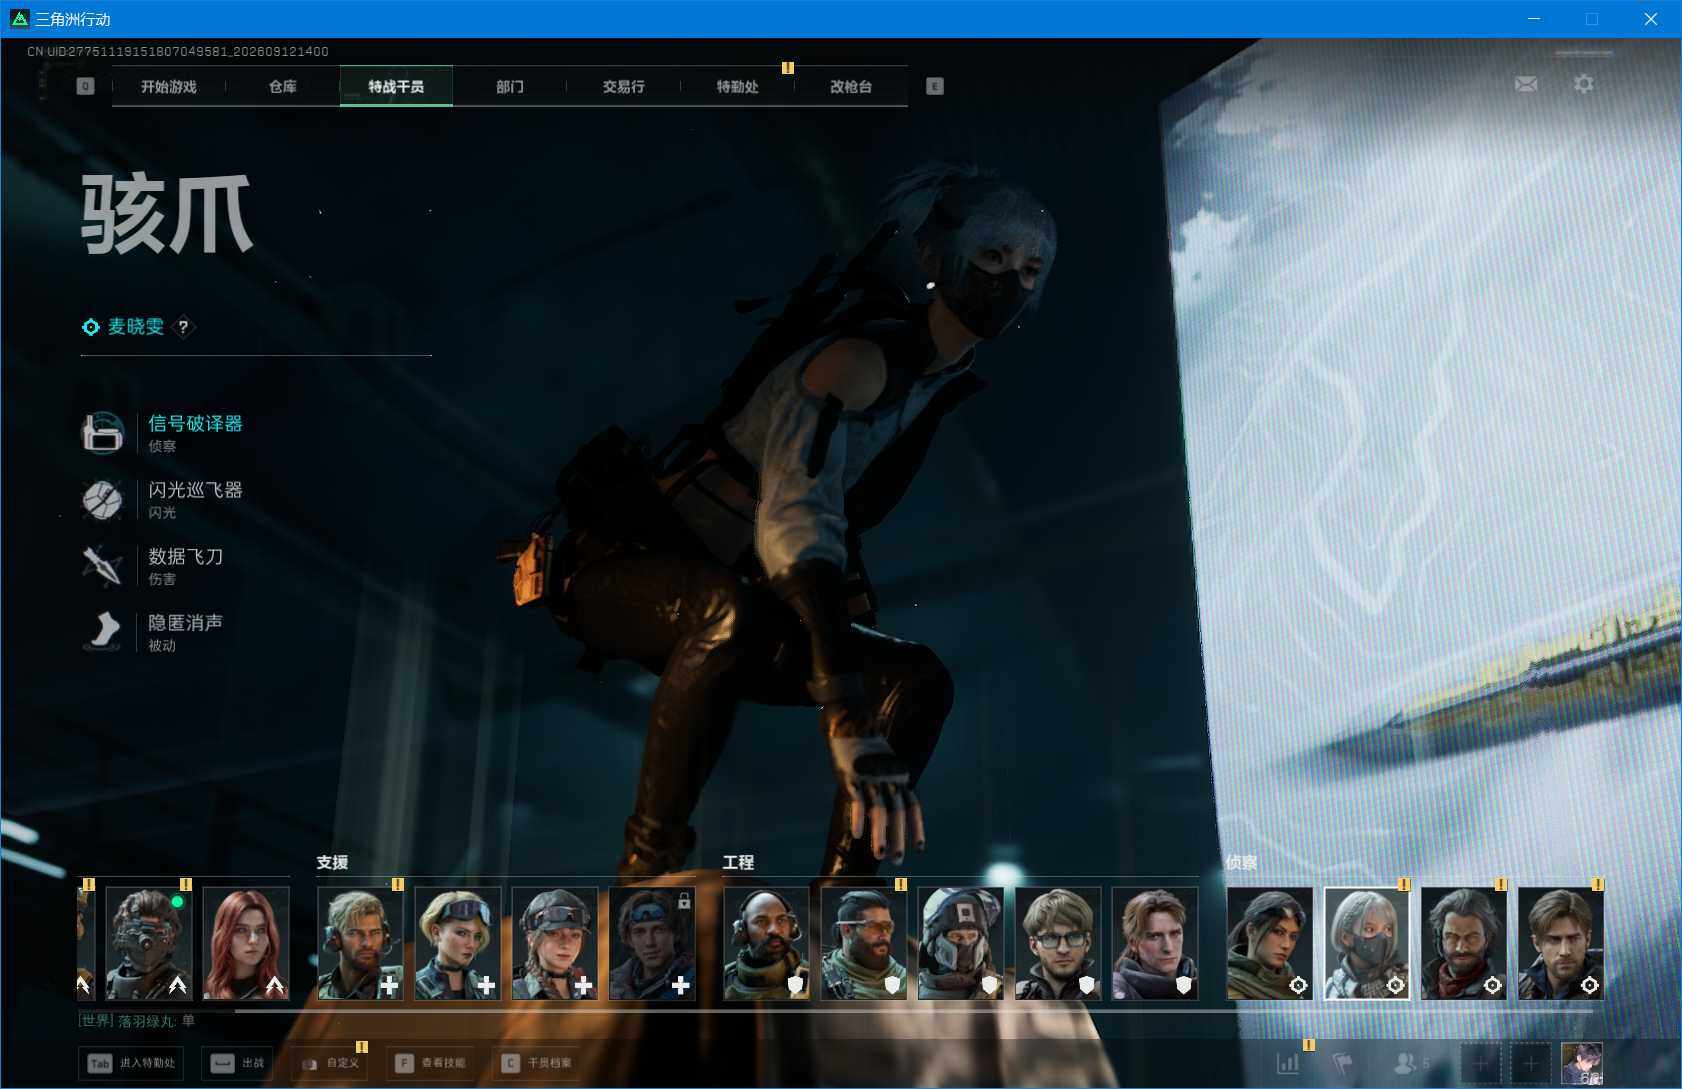Open the player avatar in bottom corner
Image resolution: width=1682 pixels, height=1089 pixels.
point(1582,1063)
